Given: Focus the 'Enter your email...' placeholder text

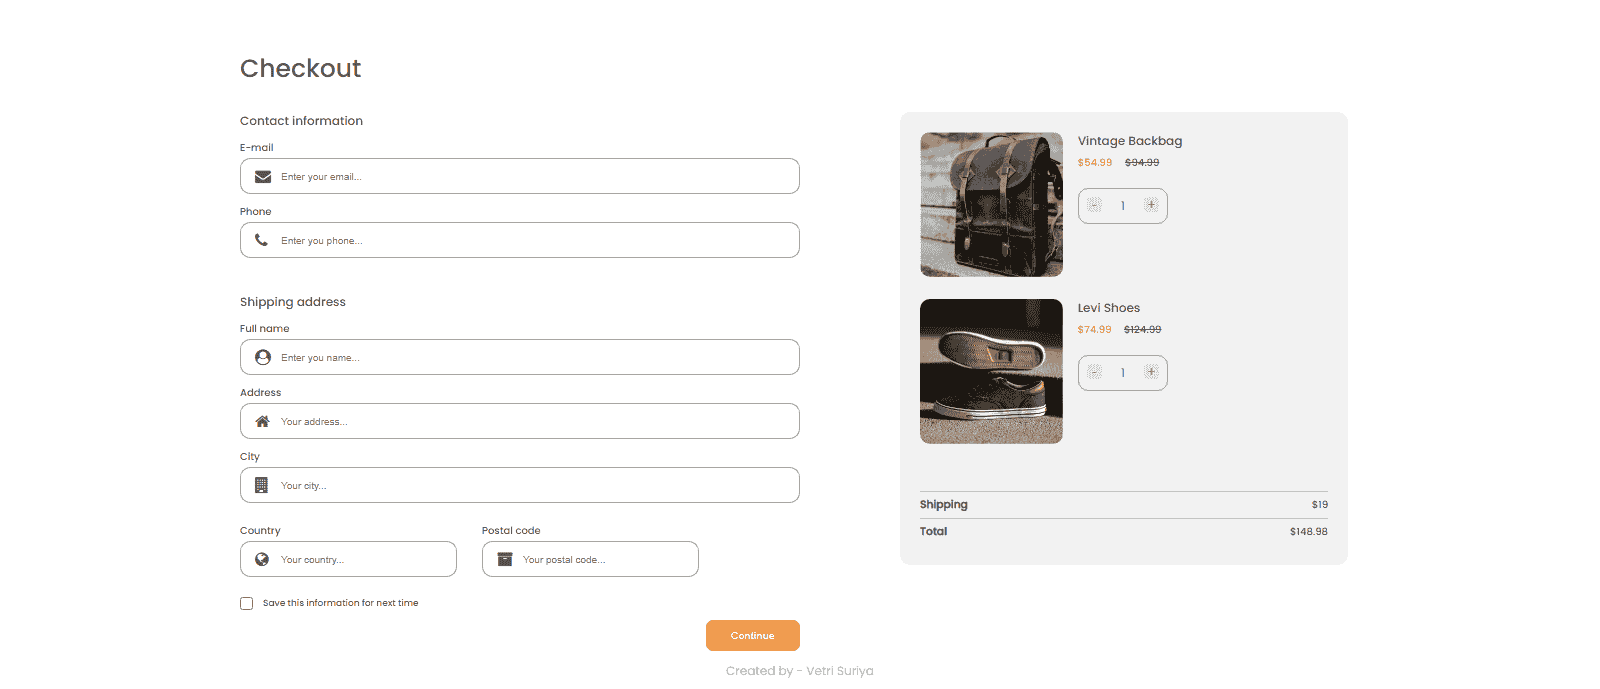Looking at the screenshot, I should [x=321, y=177].
